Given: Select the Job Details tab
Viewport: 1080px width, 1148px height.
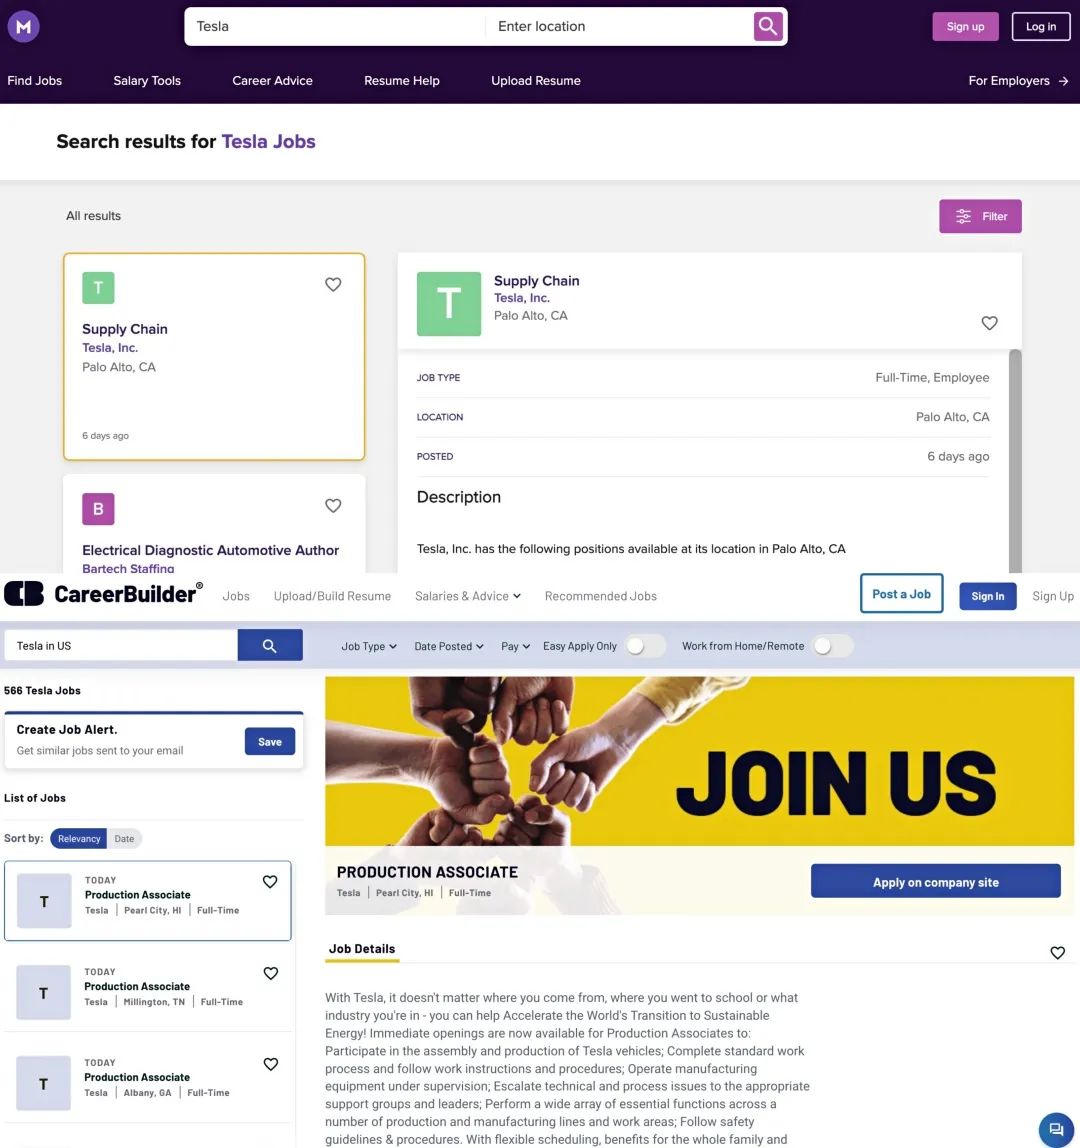Looking at the screenshot, I should 362,949.
